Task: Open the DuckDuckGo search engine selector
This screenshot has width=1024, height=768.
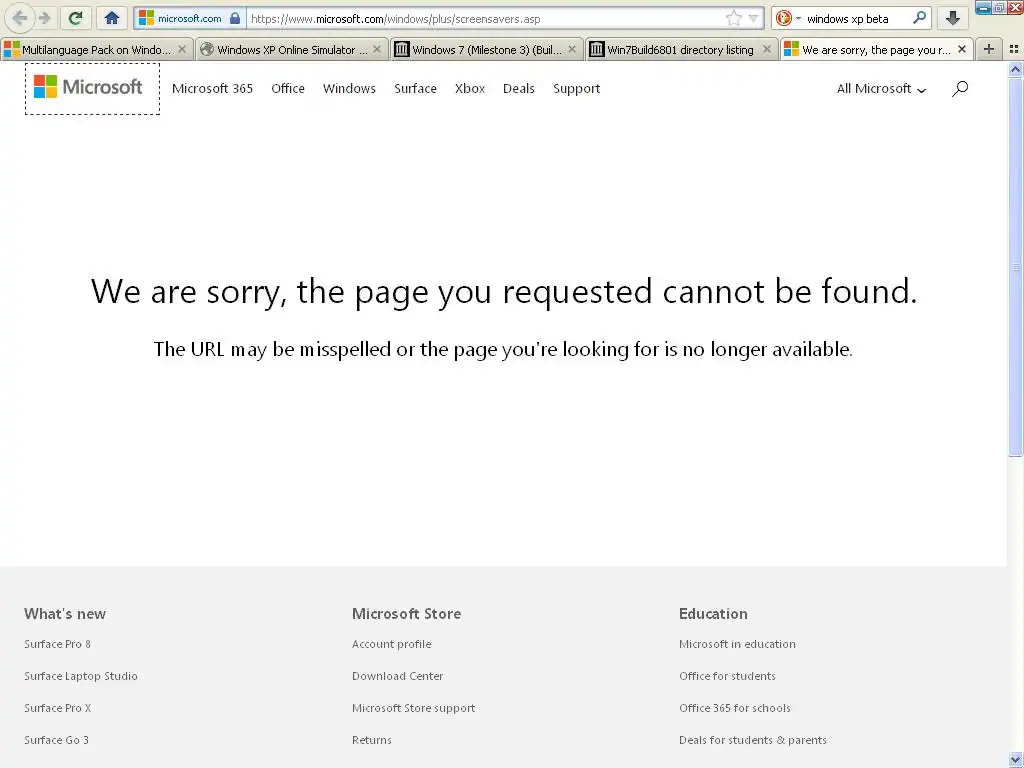Action: coord(787,18)
